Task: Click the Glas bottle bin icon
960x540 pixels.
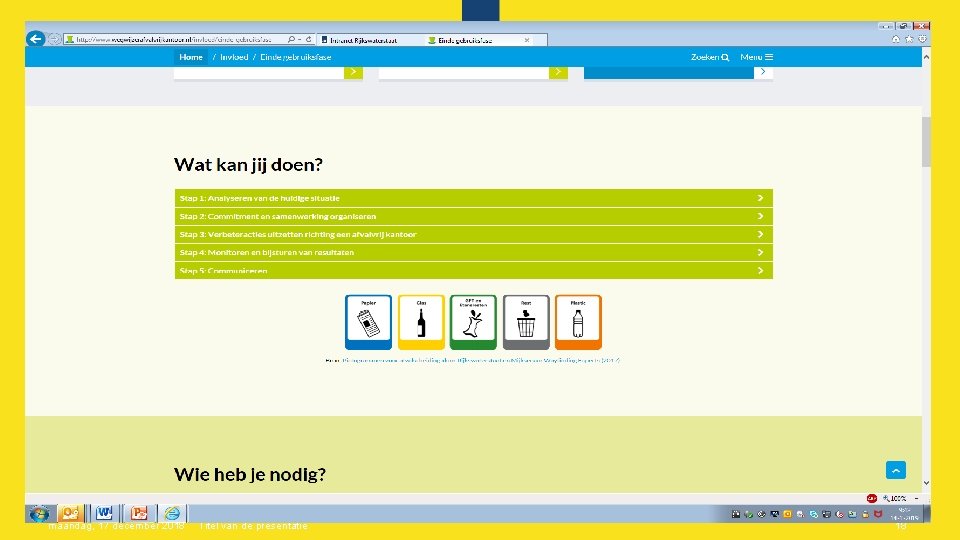Action: click(421, 322)
